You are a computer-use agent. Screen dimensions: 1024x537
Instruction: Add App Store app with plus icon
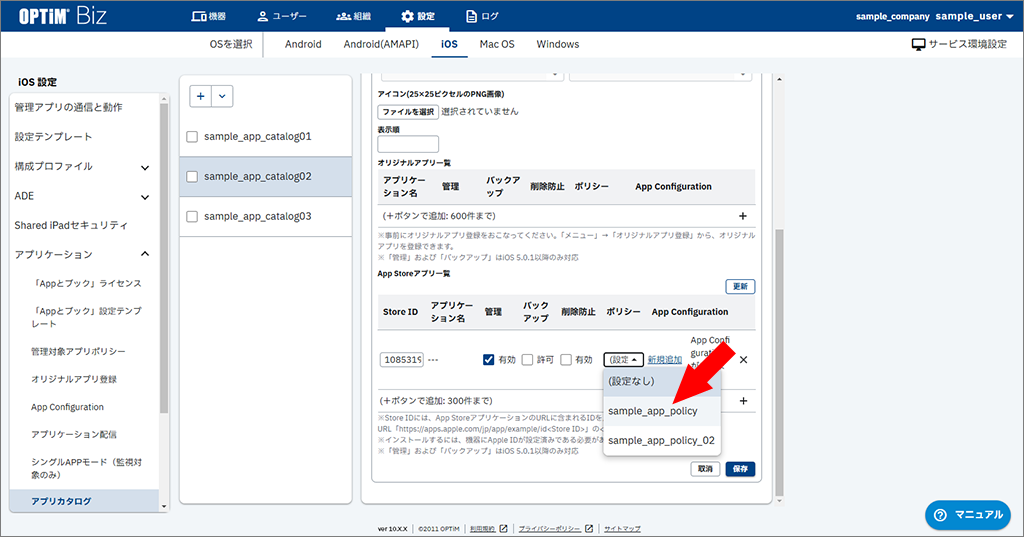pos(743,401)
